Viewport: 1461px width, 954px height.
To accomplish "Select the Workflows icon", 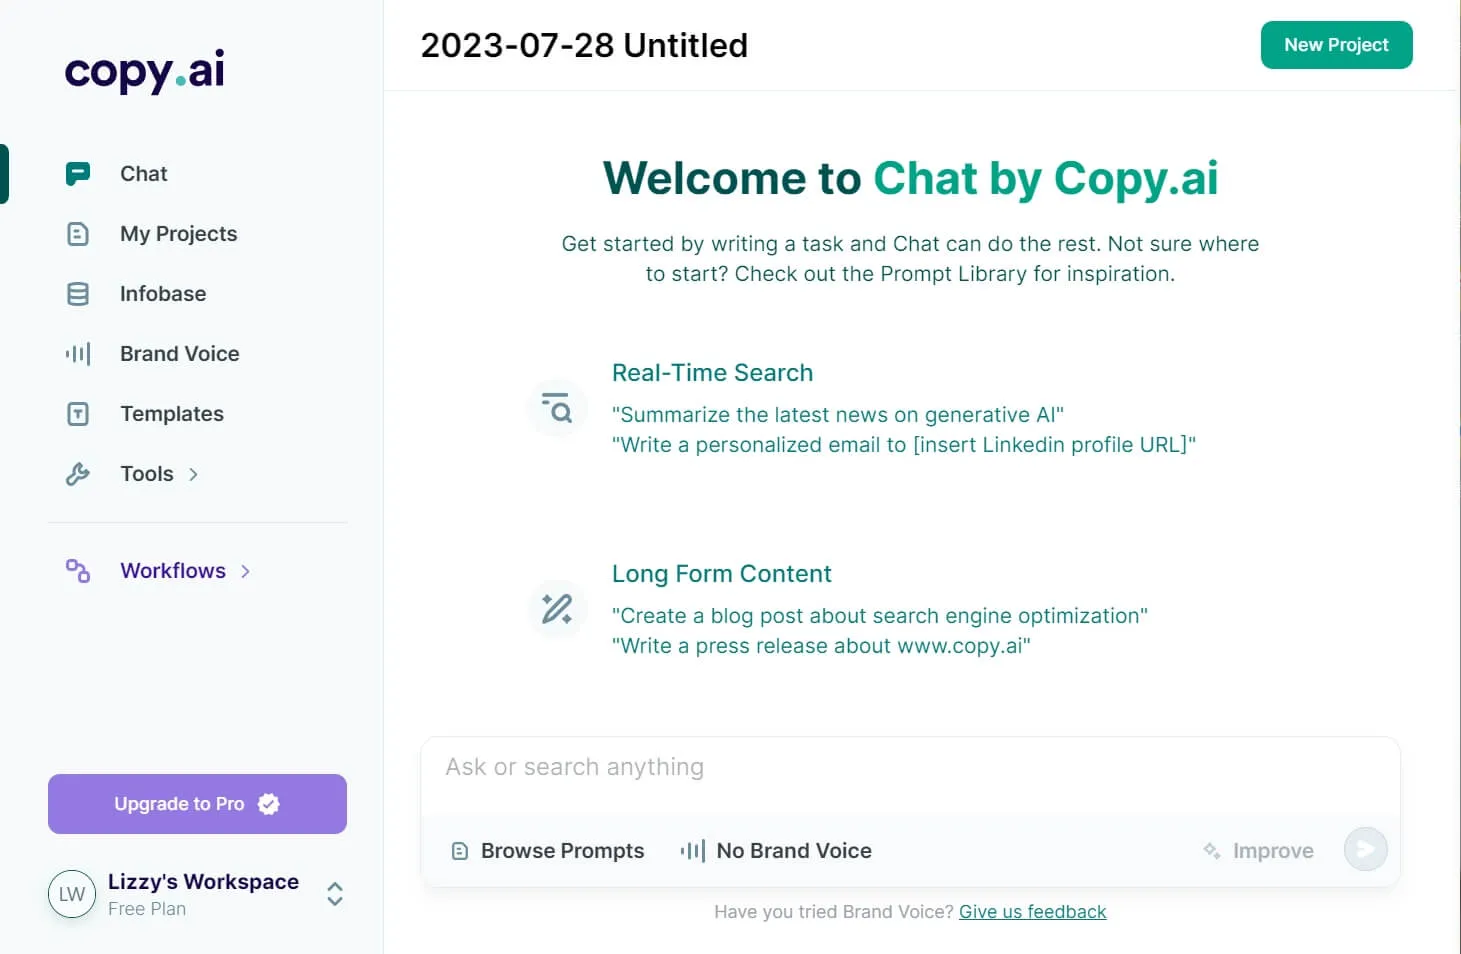I will [x=78, y=570].
